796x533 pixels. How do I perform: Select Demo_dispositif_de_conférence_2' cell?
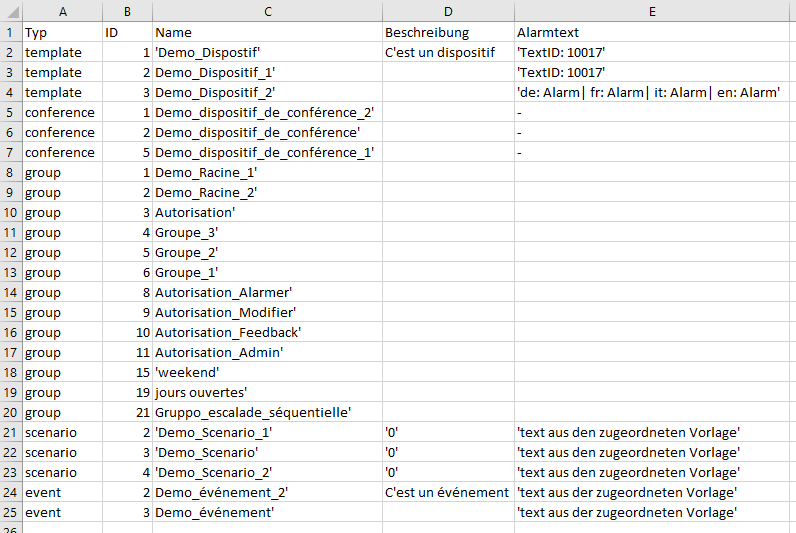(268, 112)
